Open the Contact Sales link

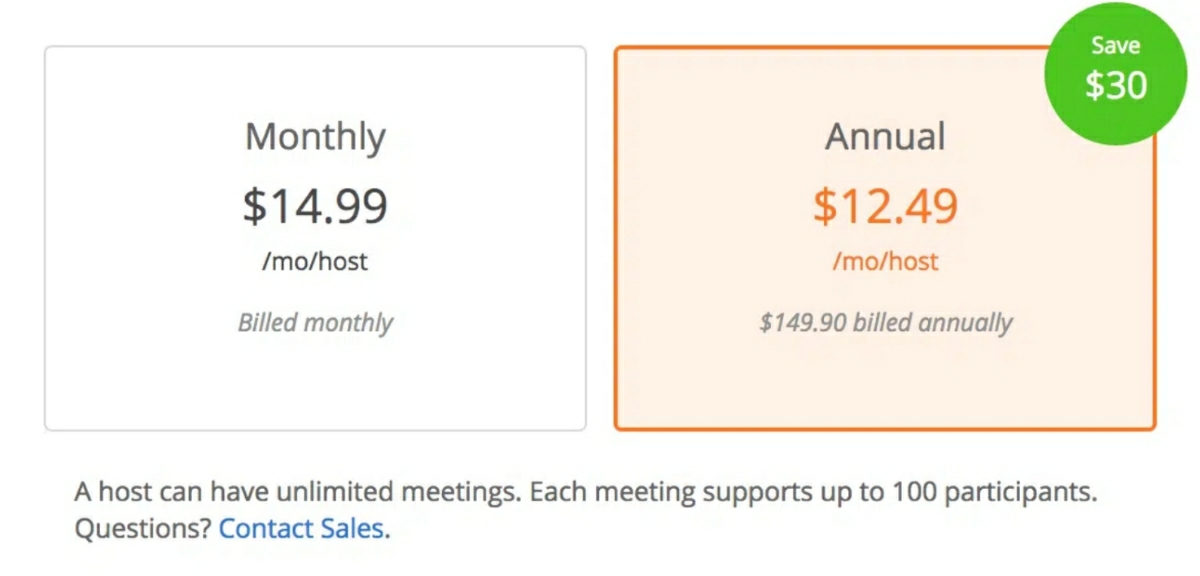click(301, 528)
